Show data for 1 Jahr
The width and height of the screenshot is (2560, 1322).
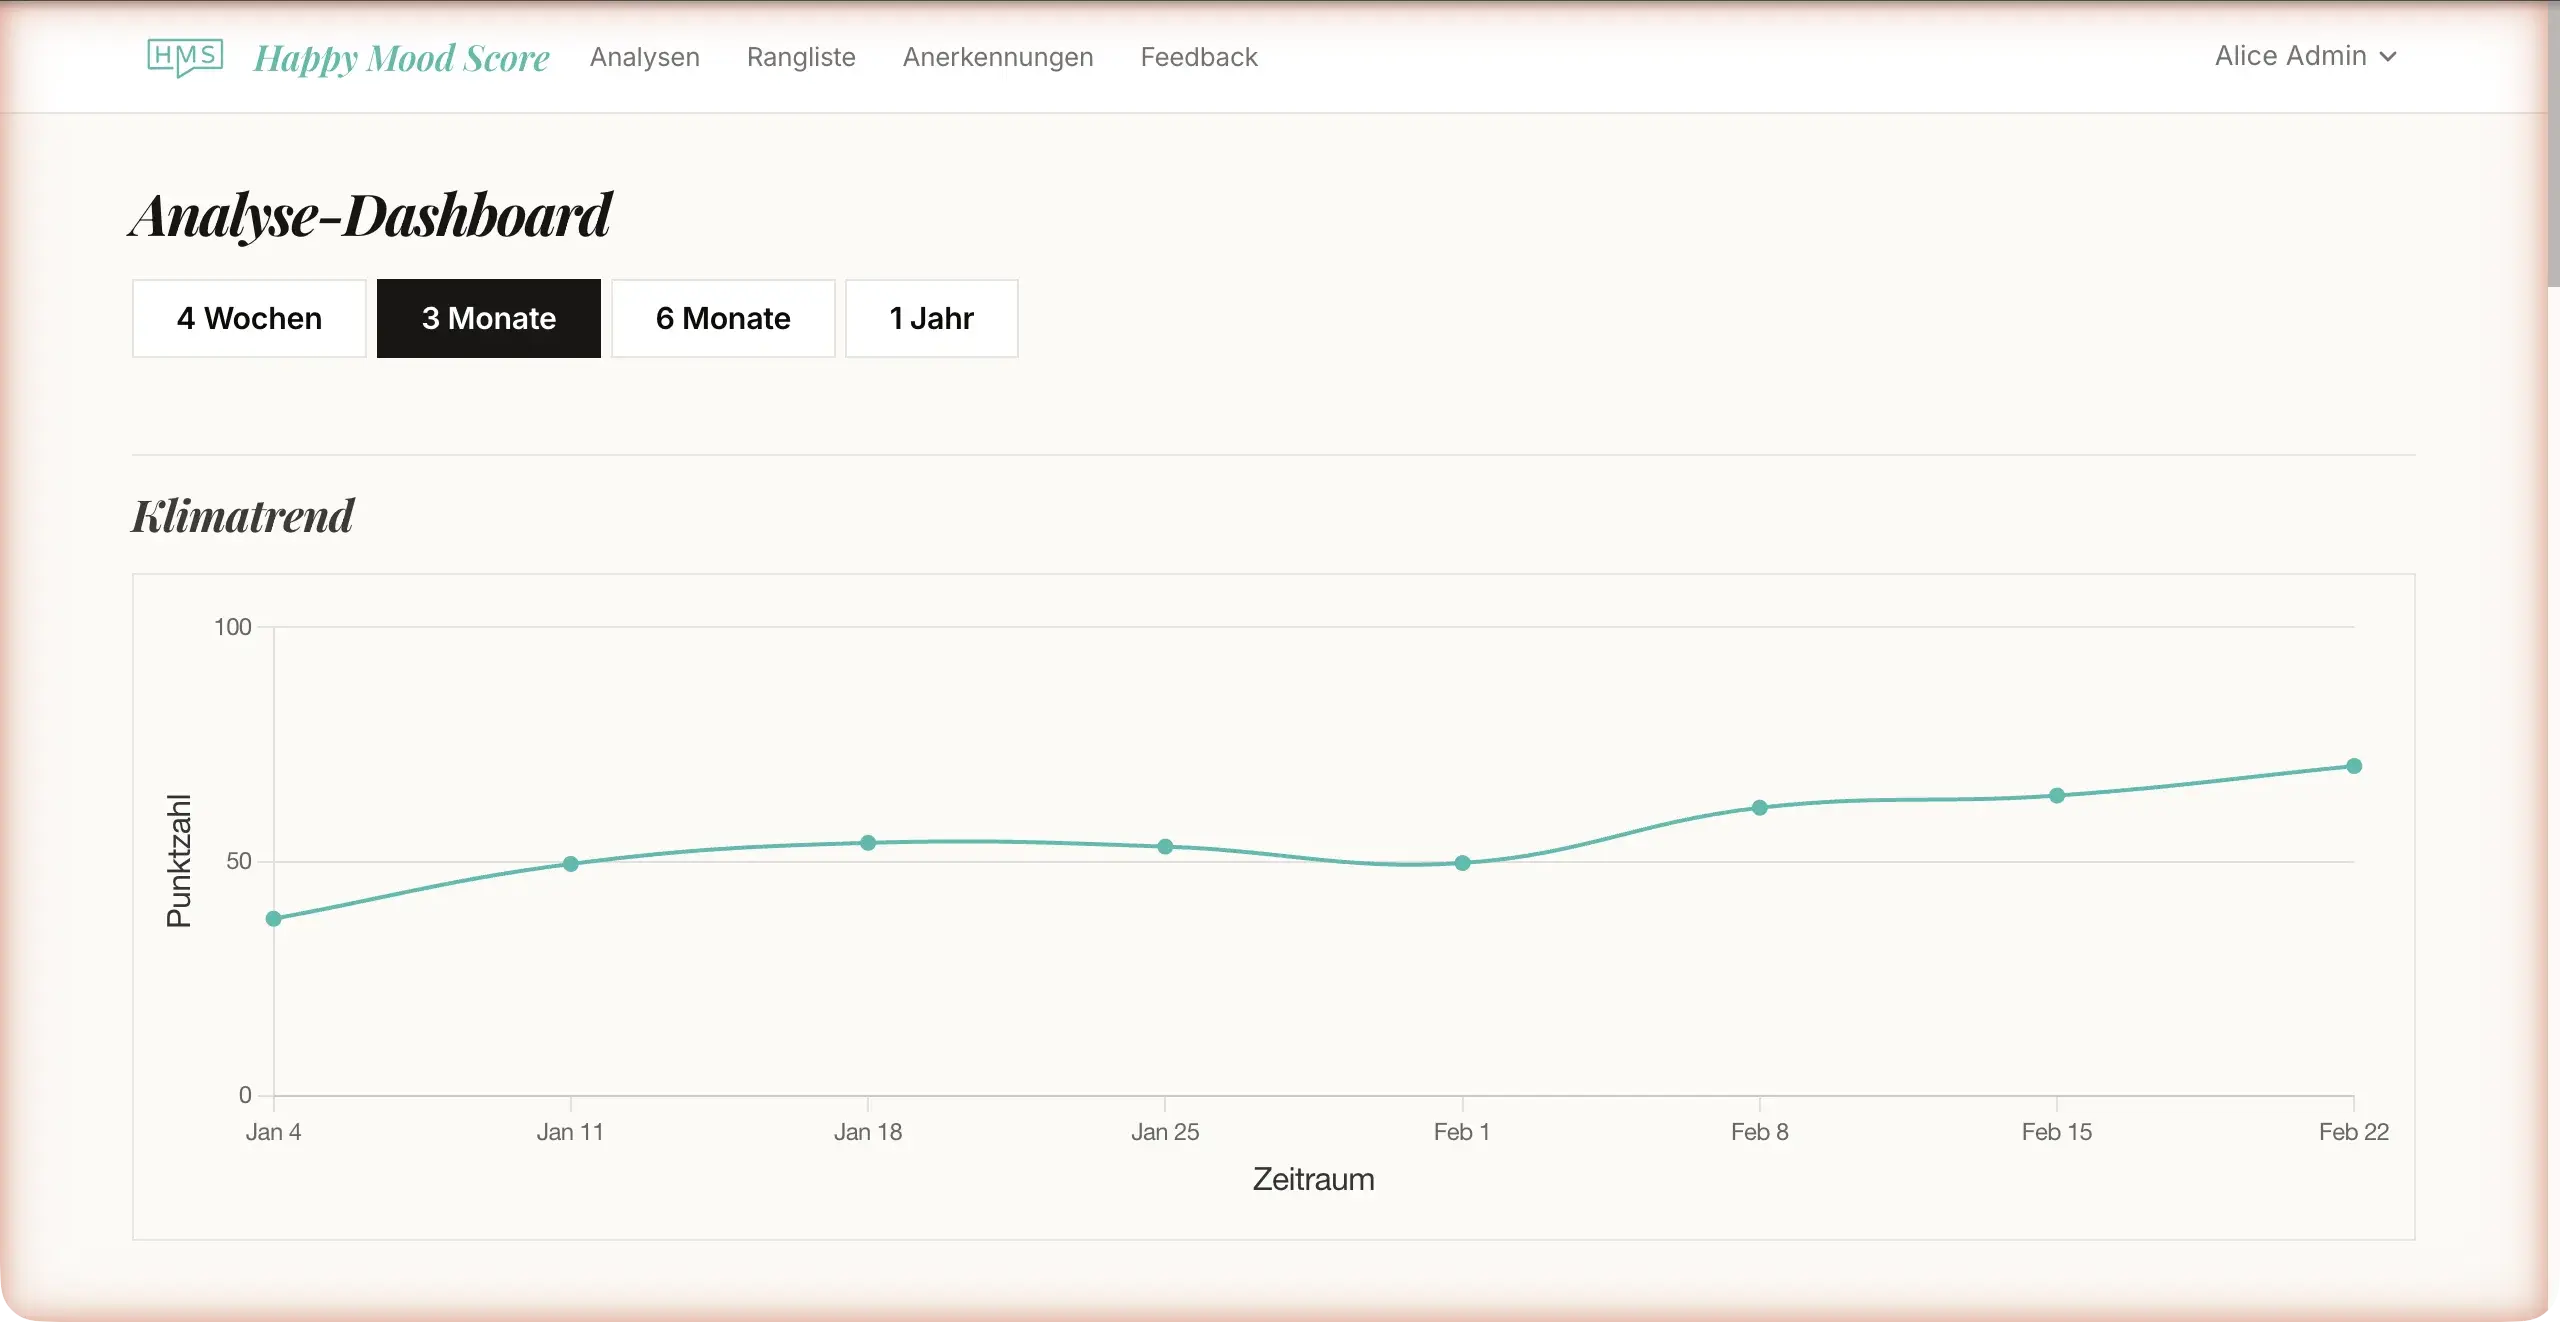(931, 318)
